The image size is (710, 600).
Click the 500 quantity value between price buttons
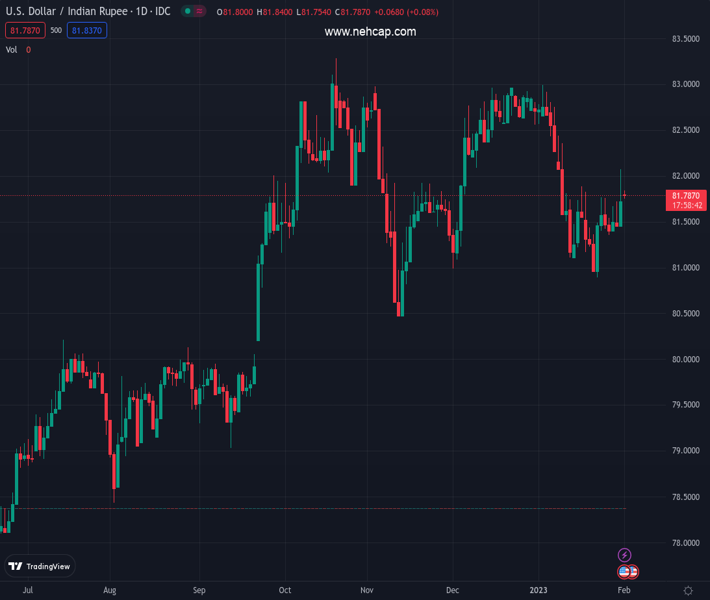pyautogui.click(x=56, y=31)
